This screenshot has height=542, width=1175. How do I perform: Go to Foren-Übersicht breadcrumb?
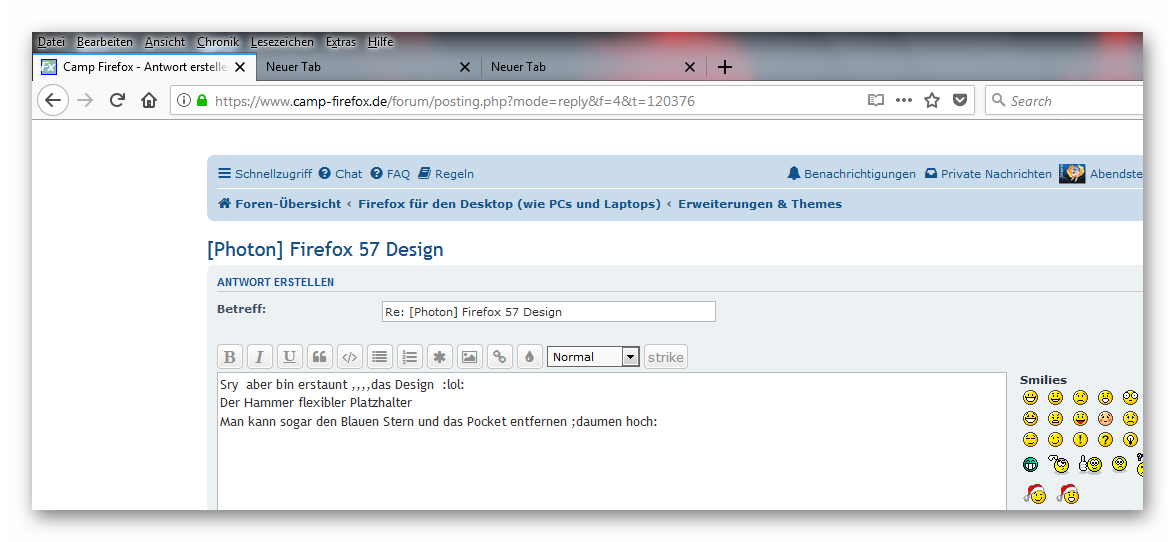(279, 204)
